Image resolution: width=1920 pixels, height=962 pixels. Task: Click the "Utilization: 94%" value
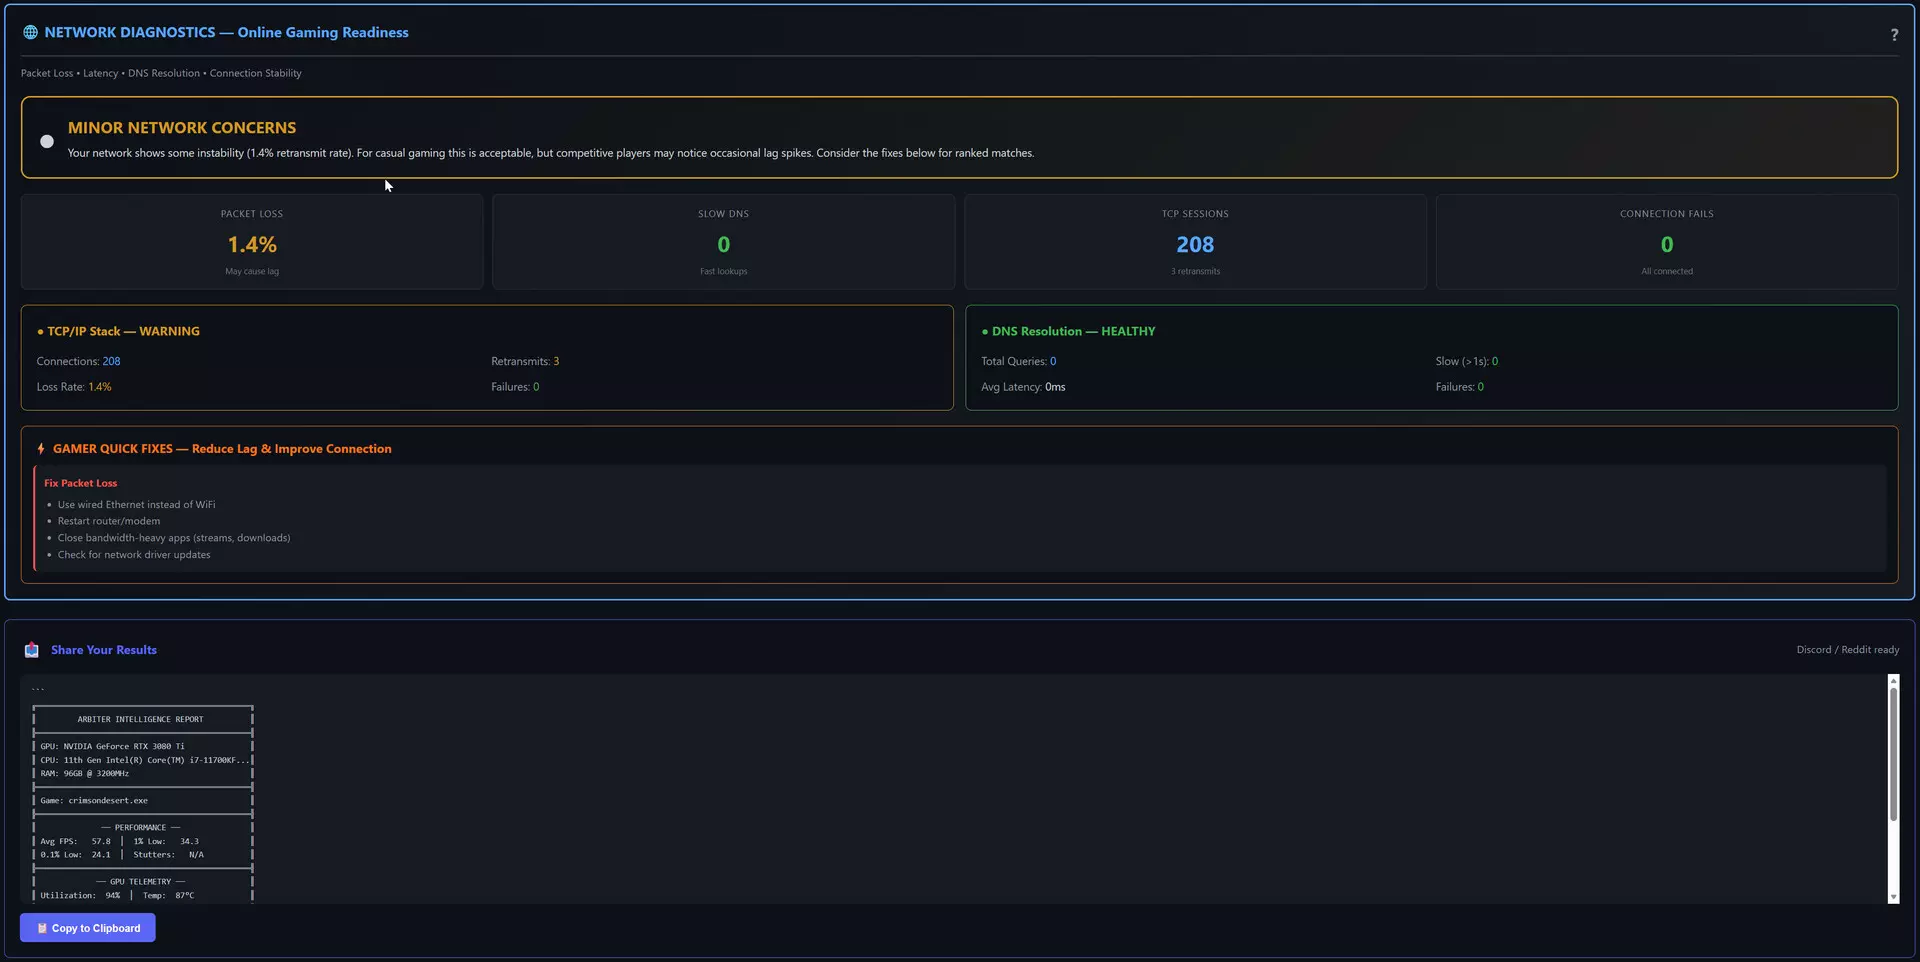click(80, 895)
